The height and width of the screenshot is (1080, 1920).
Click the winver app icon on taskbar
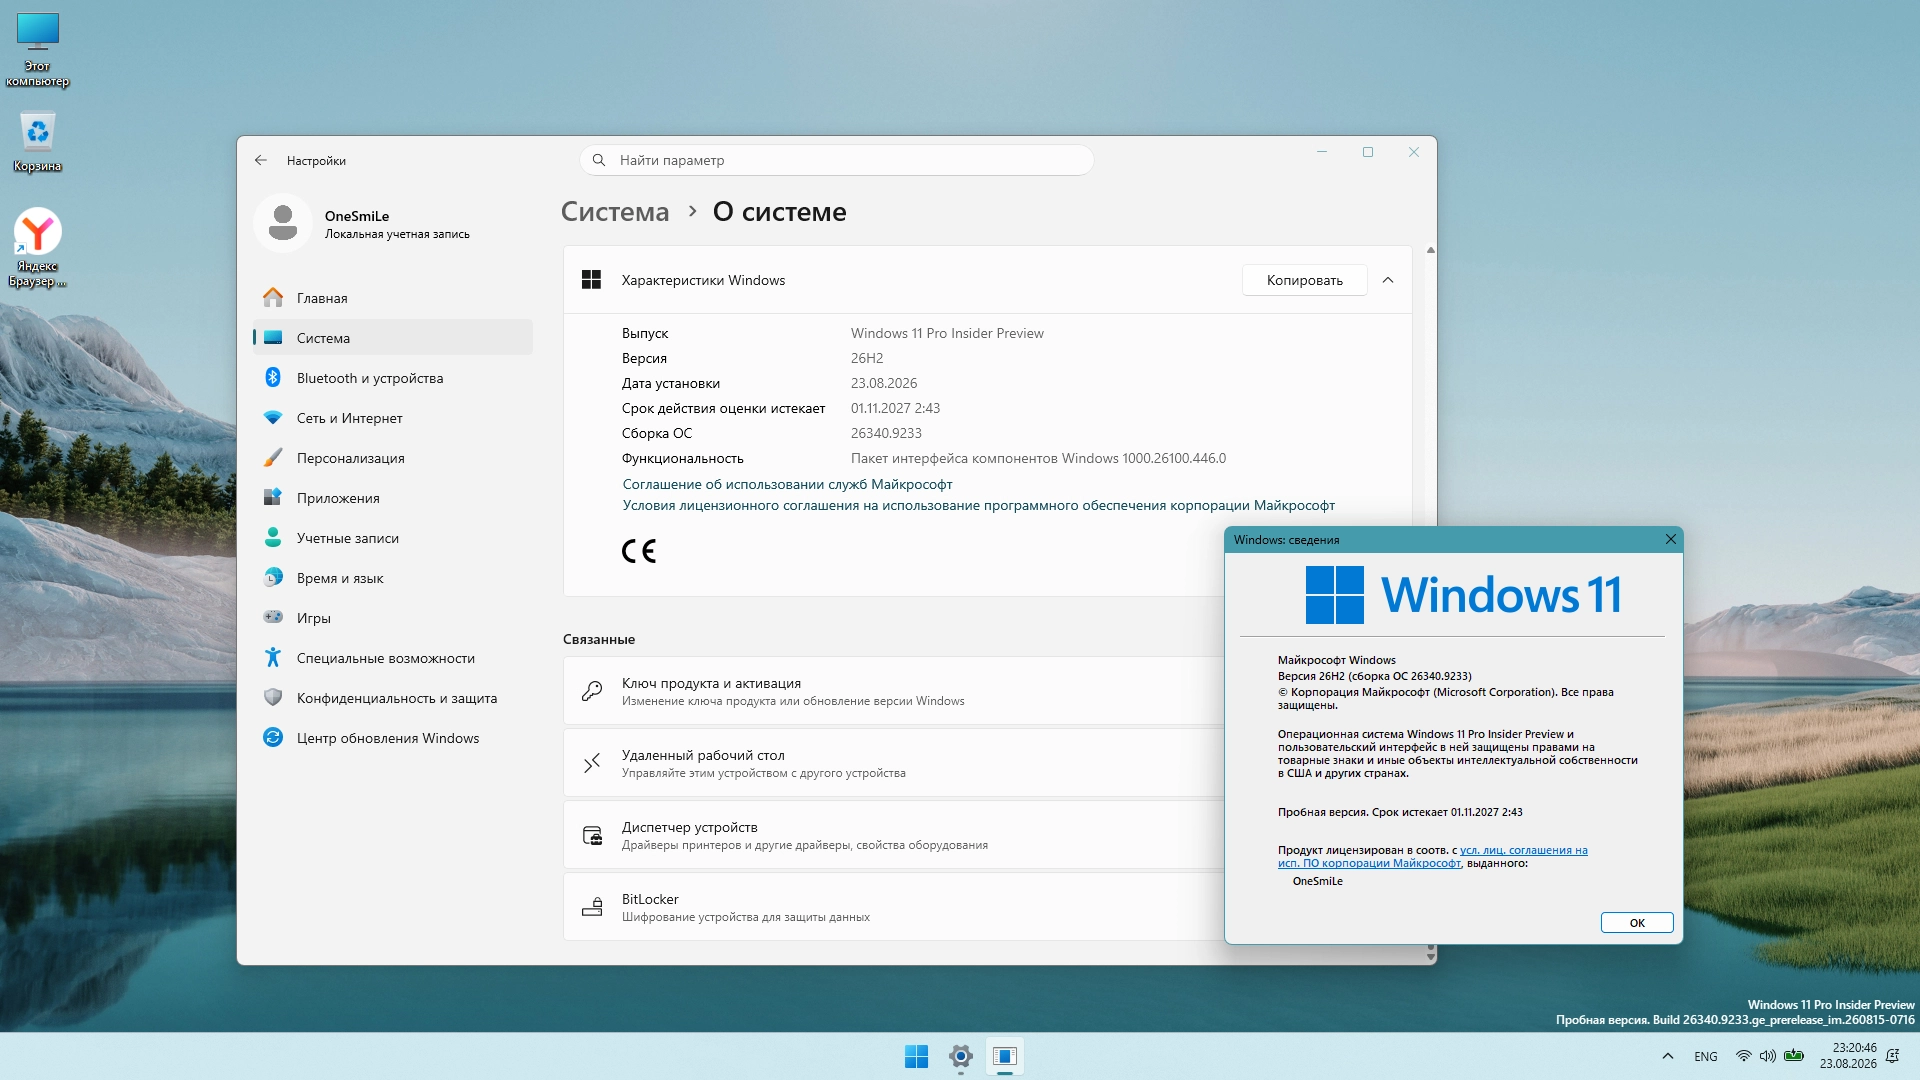coord(1005,1056)
